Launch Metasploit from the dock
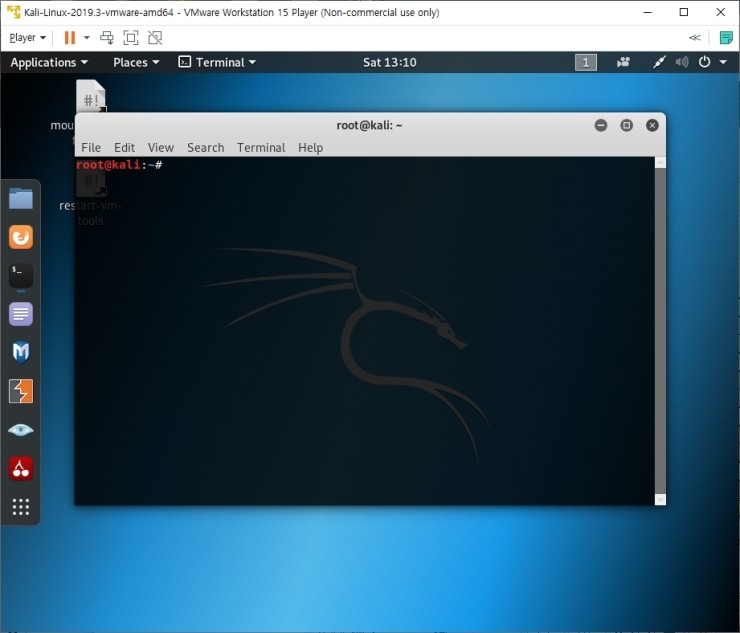The width and height of the screenshot is (740, 633). pyautogui.click(x=21, y=353)
